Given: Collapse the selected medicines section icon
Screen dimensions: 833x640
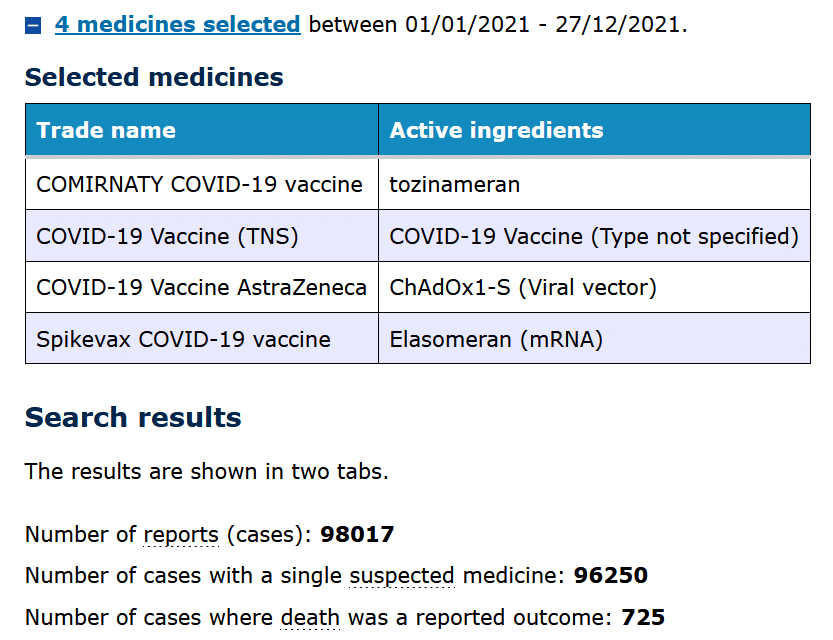Looking at the screenshot, I should 33,25.
